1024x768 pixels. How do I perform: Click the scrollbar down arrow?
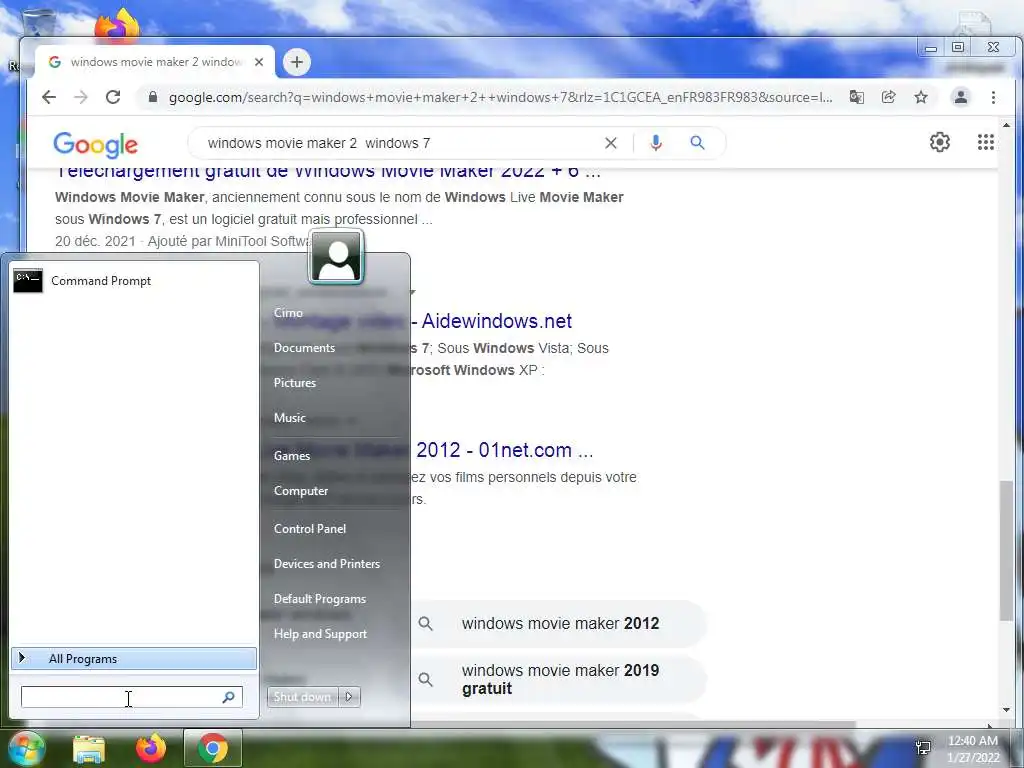(1006, 710)
